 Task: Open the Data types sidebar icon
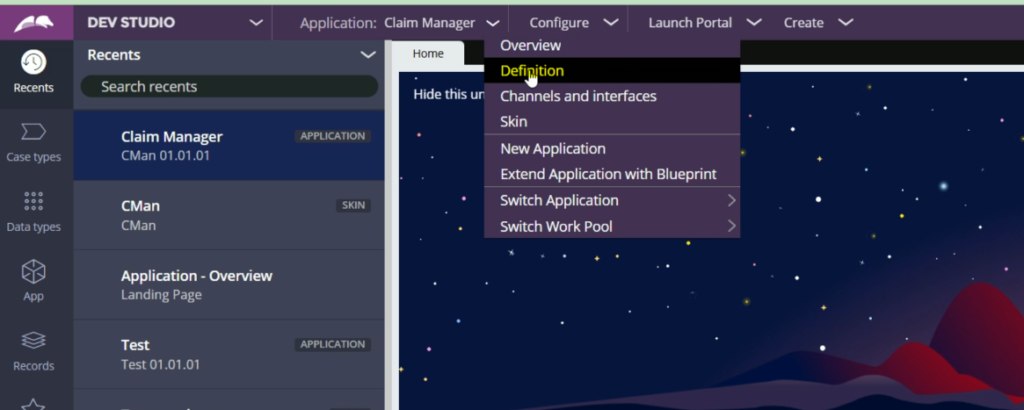click(x=33, y=212)
